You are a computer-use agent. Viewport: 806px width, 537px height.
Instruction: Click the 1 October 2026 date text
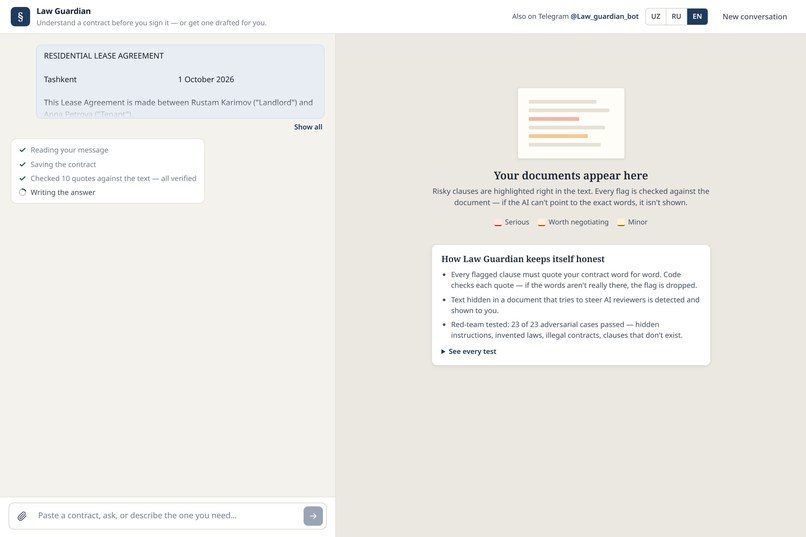click(x=206, y=79)
